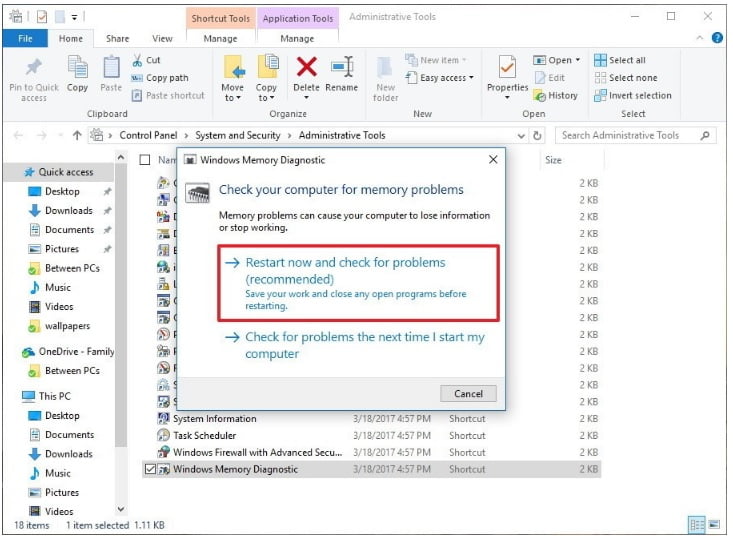
Task: Select This PC in navigation pane
Action: tap(47, 396)
